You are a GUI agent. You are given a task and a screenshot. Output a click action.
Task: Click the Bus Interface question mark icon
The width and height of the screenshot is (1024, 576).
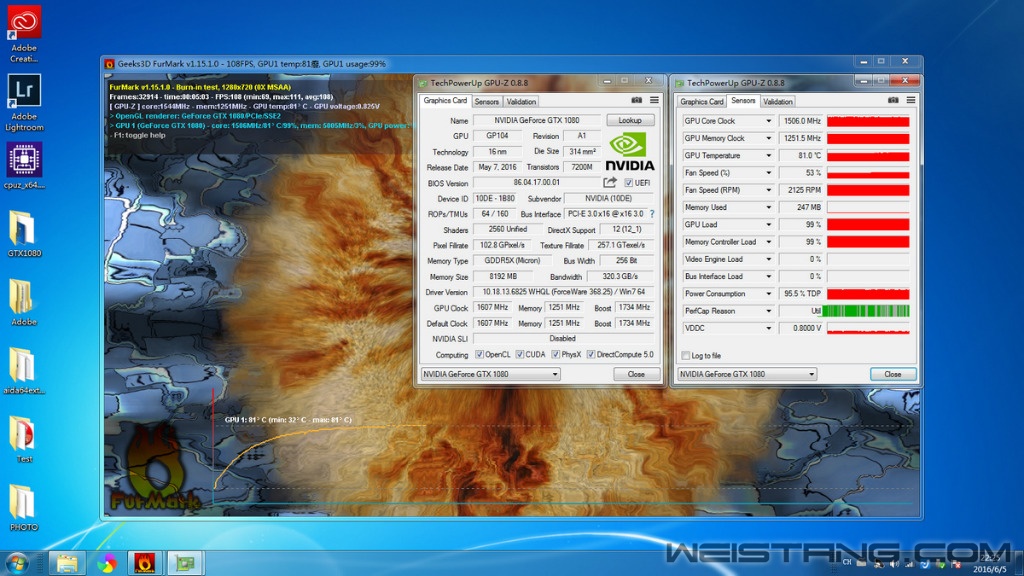tap(652, 214)
